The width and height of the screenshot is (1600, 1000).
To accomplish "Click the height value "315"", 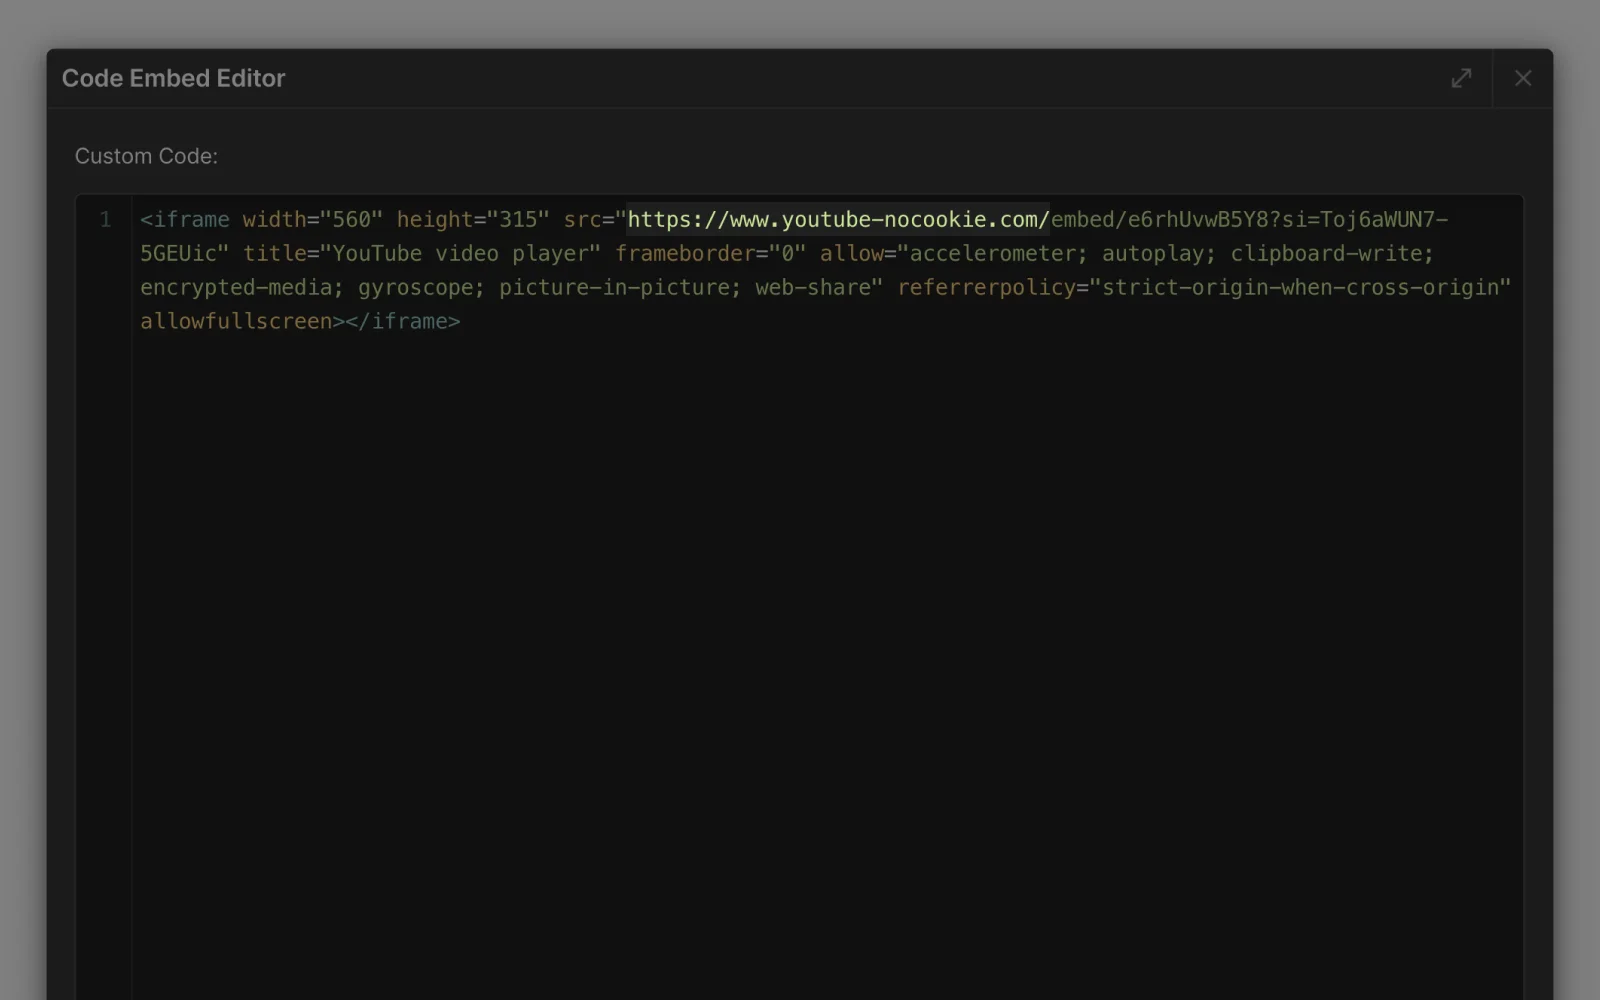I will pyautogui.click(x=518, y=220).
